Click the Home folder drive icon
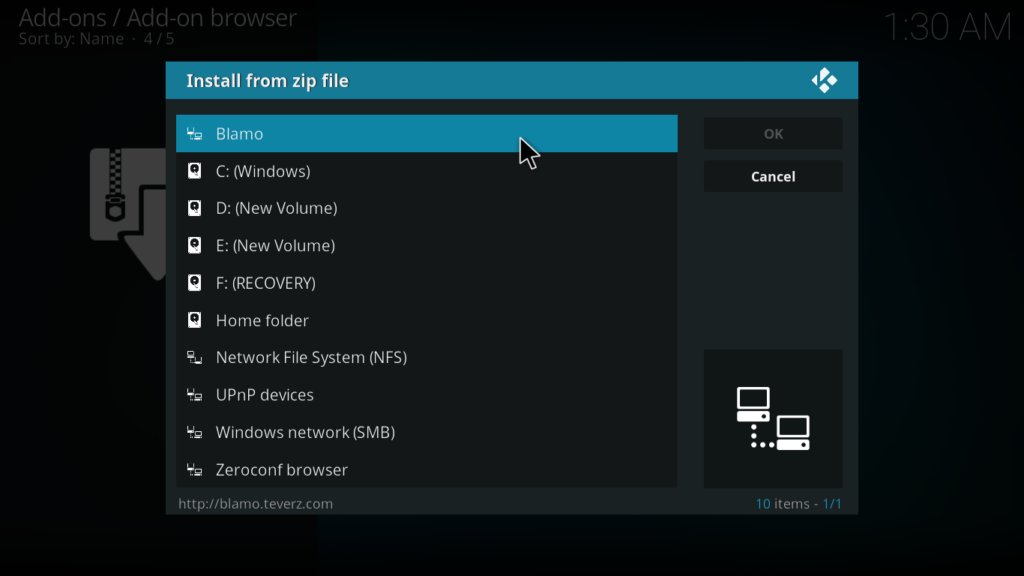Image resolution: width=1024 pixels, height=576 pixels. coord(194,320)
